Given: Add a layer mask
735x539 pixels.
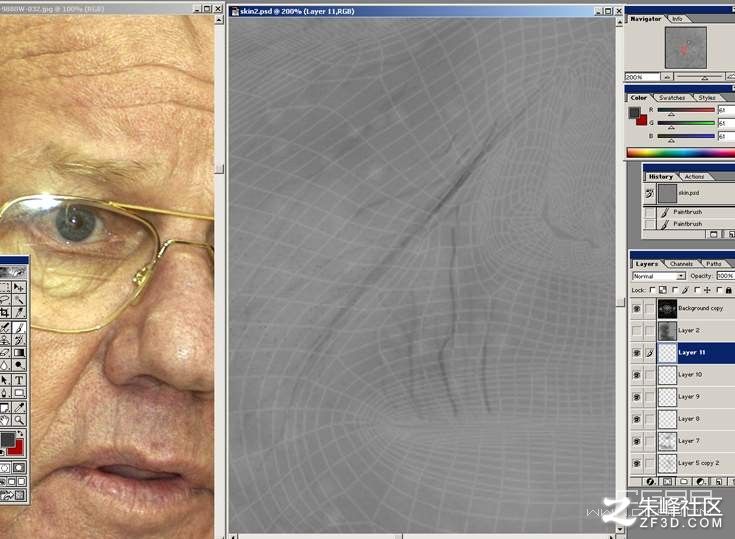Looking at the screenshot, I should coord(667,481).
